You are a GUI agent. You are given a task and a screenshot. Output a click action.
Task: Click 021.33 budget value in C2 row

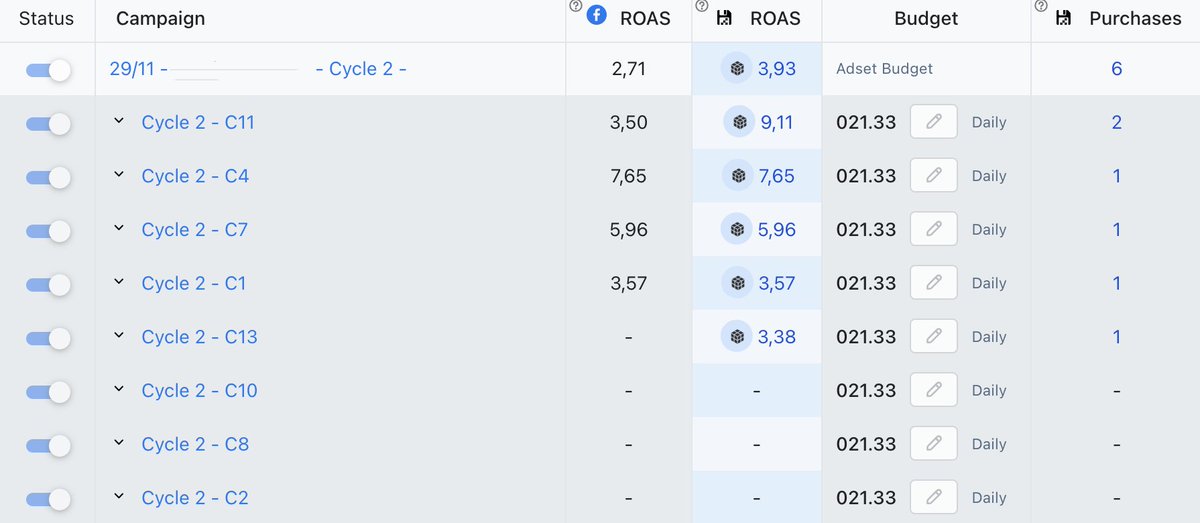click(866, 497)
